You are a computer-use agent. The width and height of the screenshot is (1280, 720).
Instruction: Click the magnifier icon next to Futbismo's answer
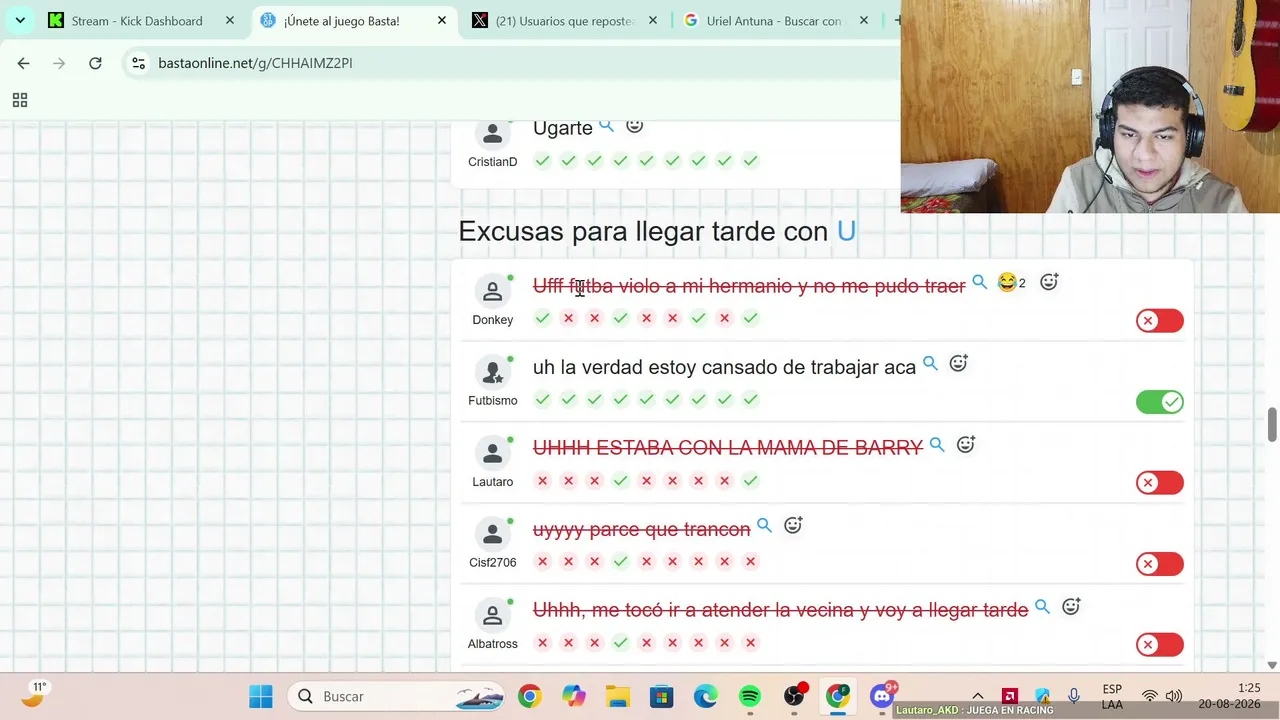930,364
